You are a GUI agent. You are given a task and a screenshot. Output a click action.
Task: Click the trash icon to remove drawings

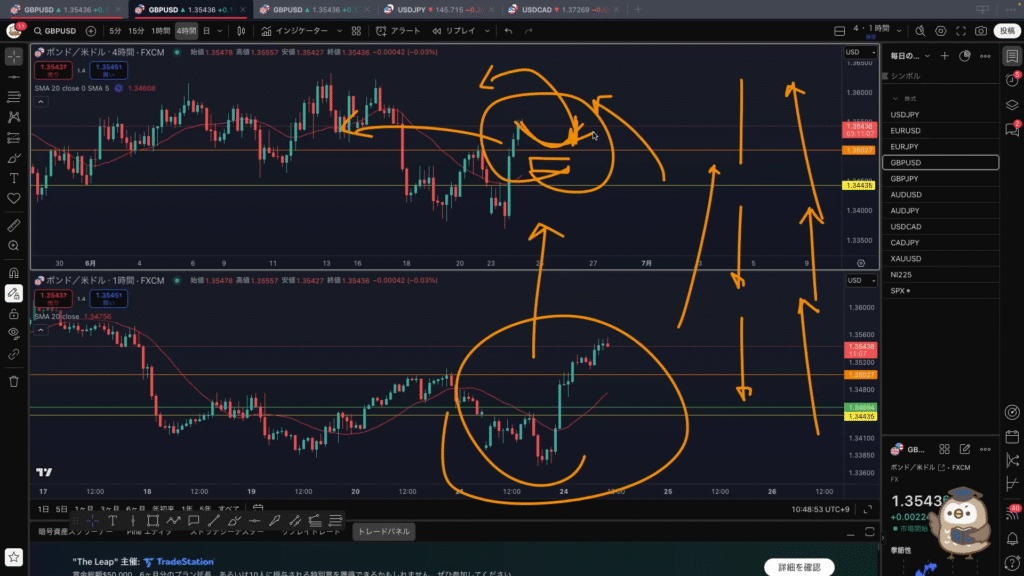pos(14,381)
